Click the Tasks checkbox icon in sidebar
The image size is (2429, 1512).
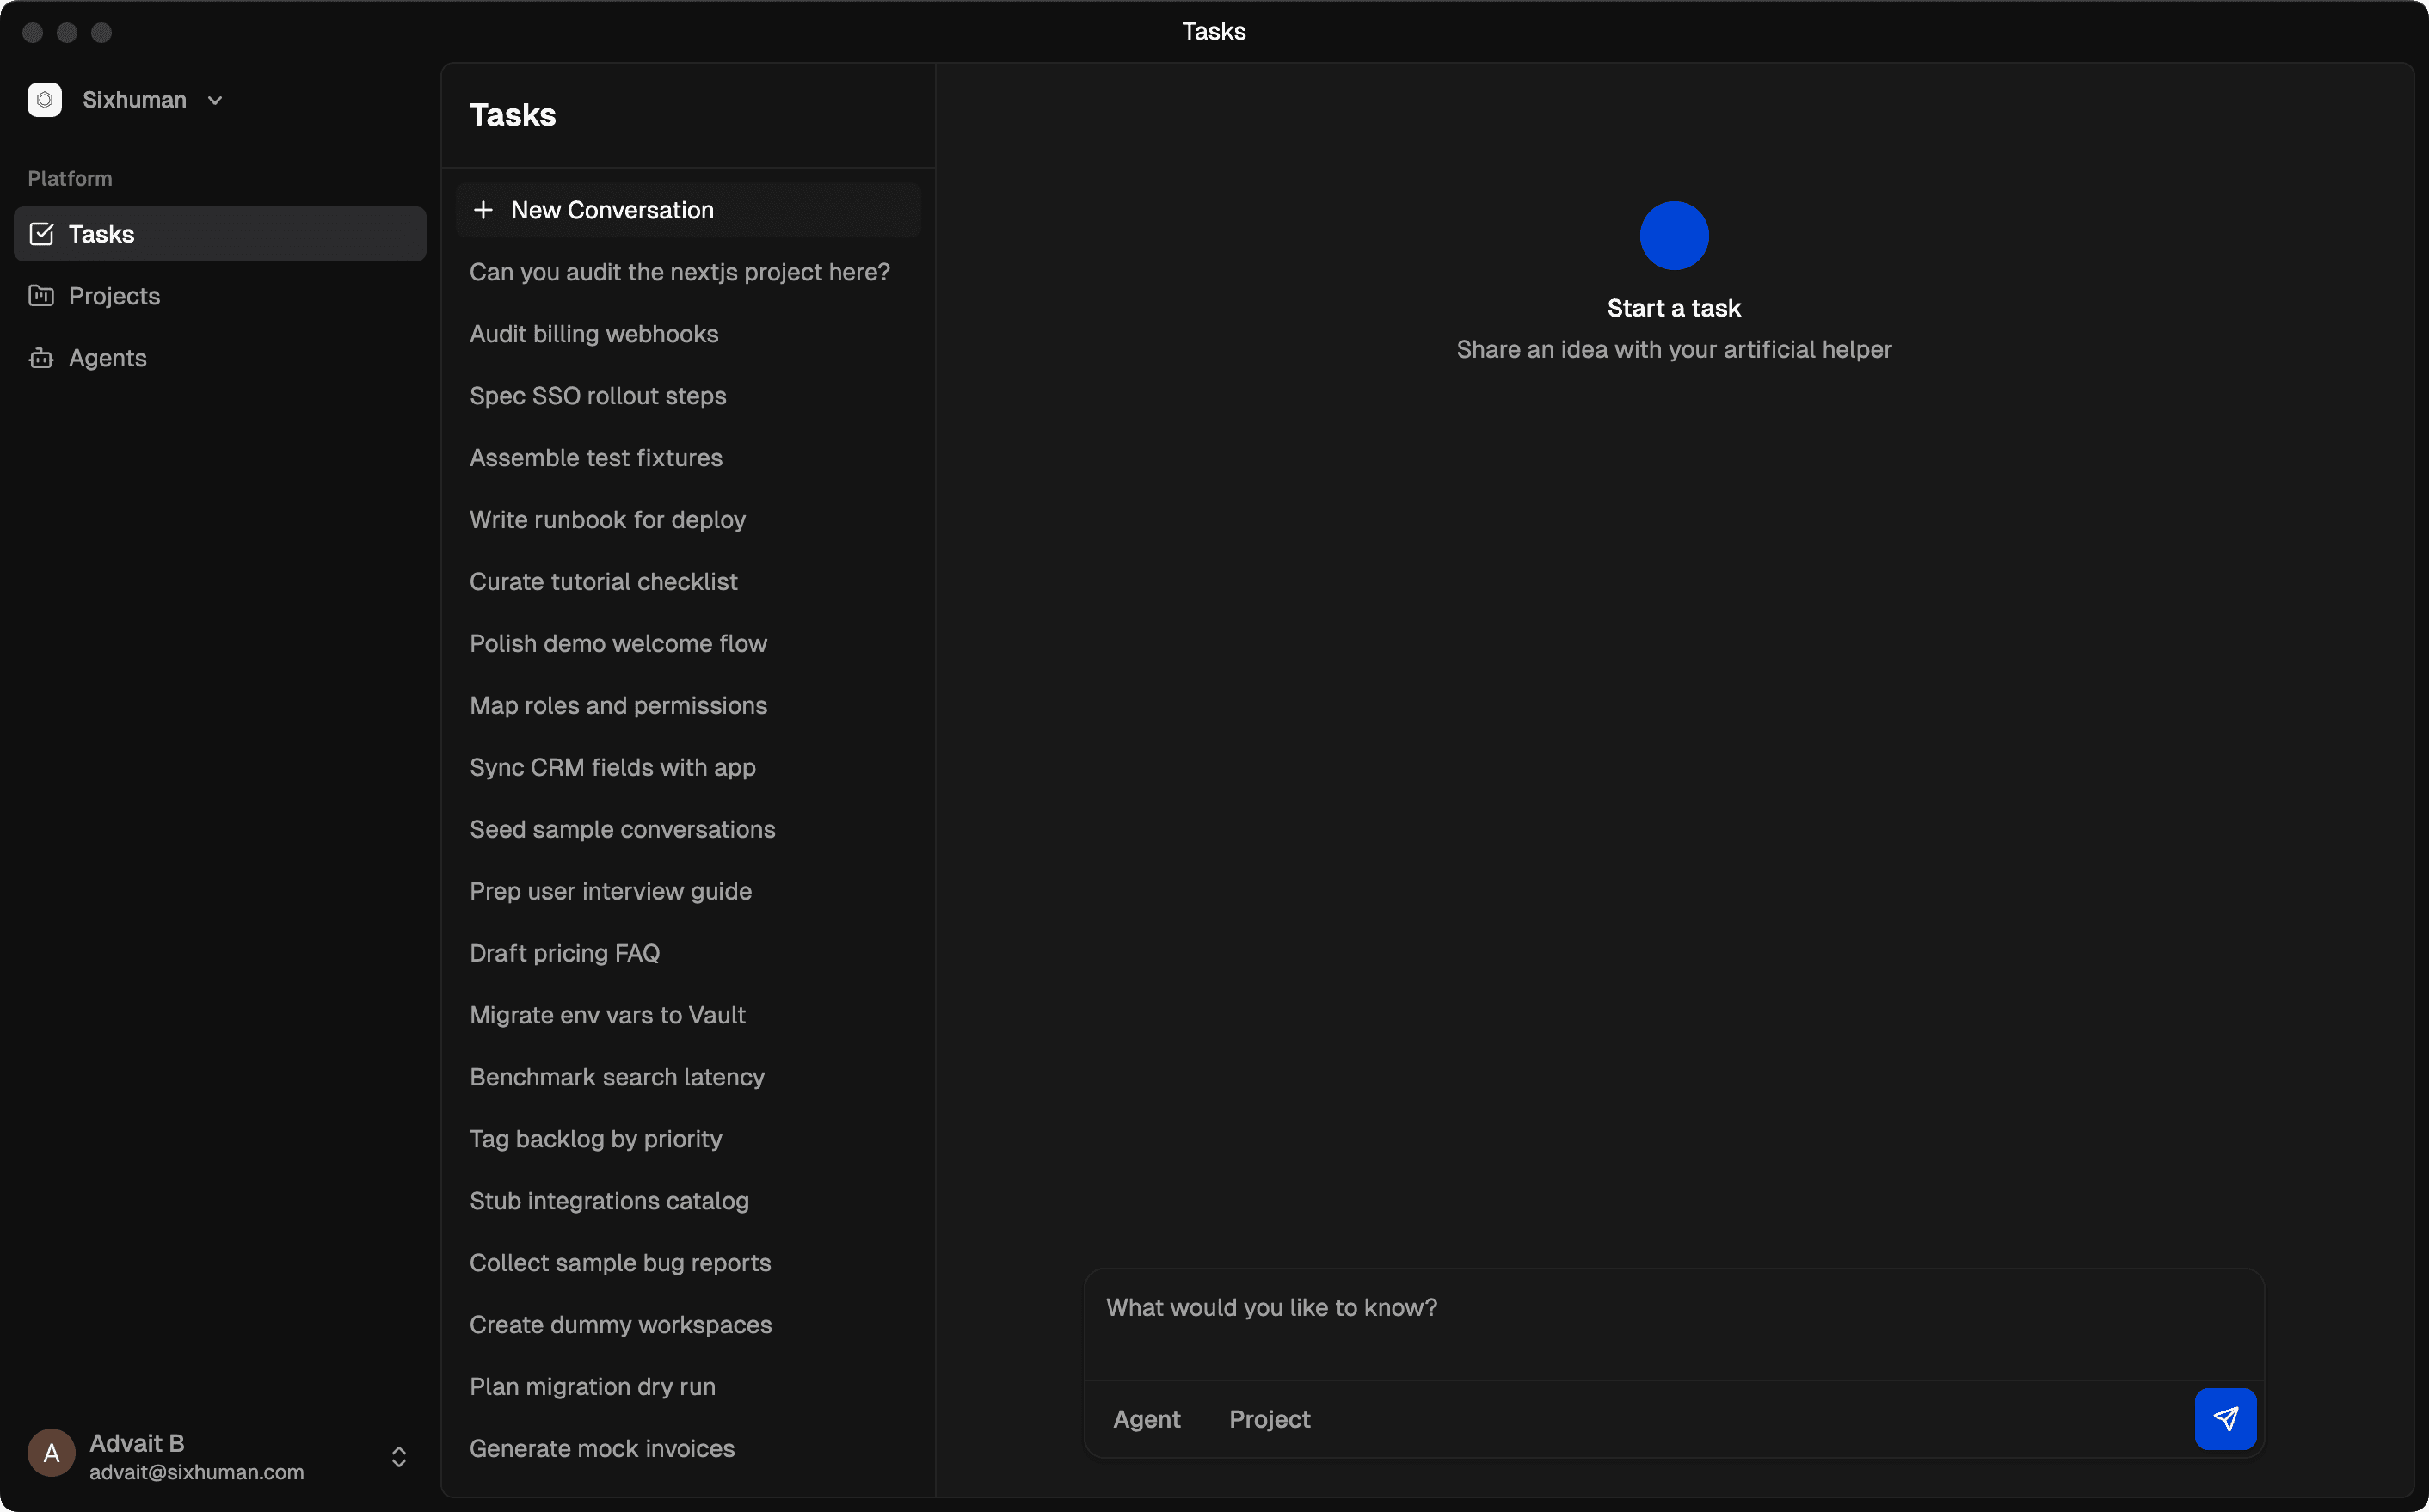pyautogui.click(x=41, y=234)
